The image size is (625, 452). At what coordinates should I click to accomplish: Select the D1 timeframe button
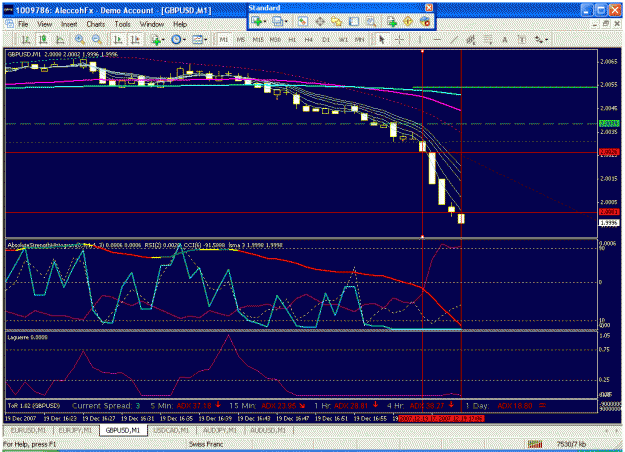[x=326, y=39]
